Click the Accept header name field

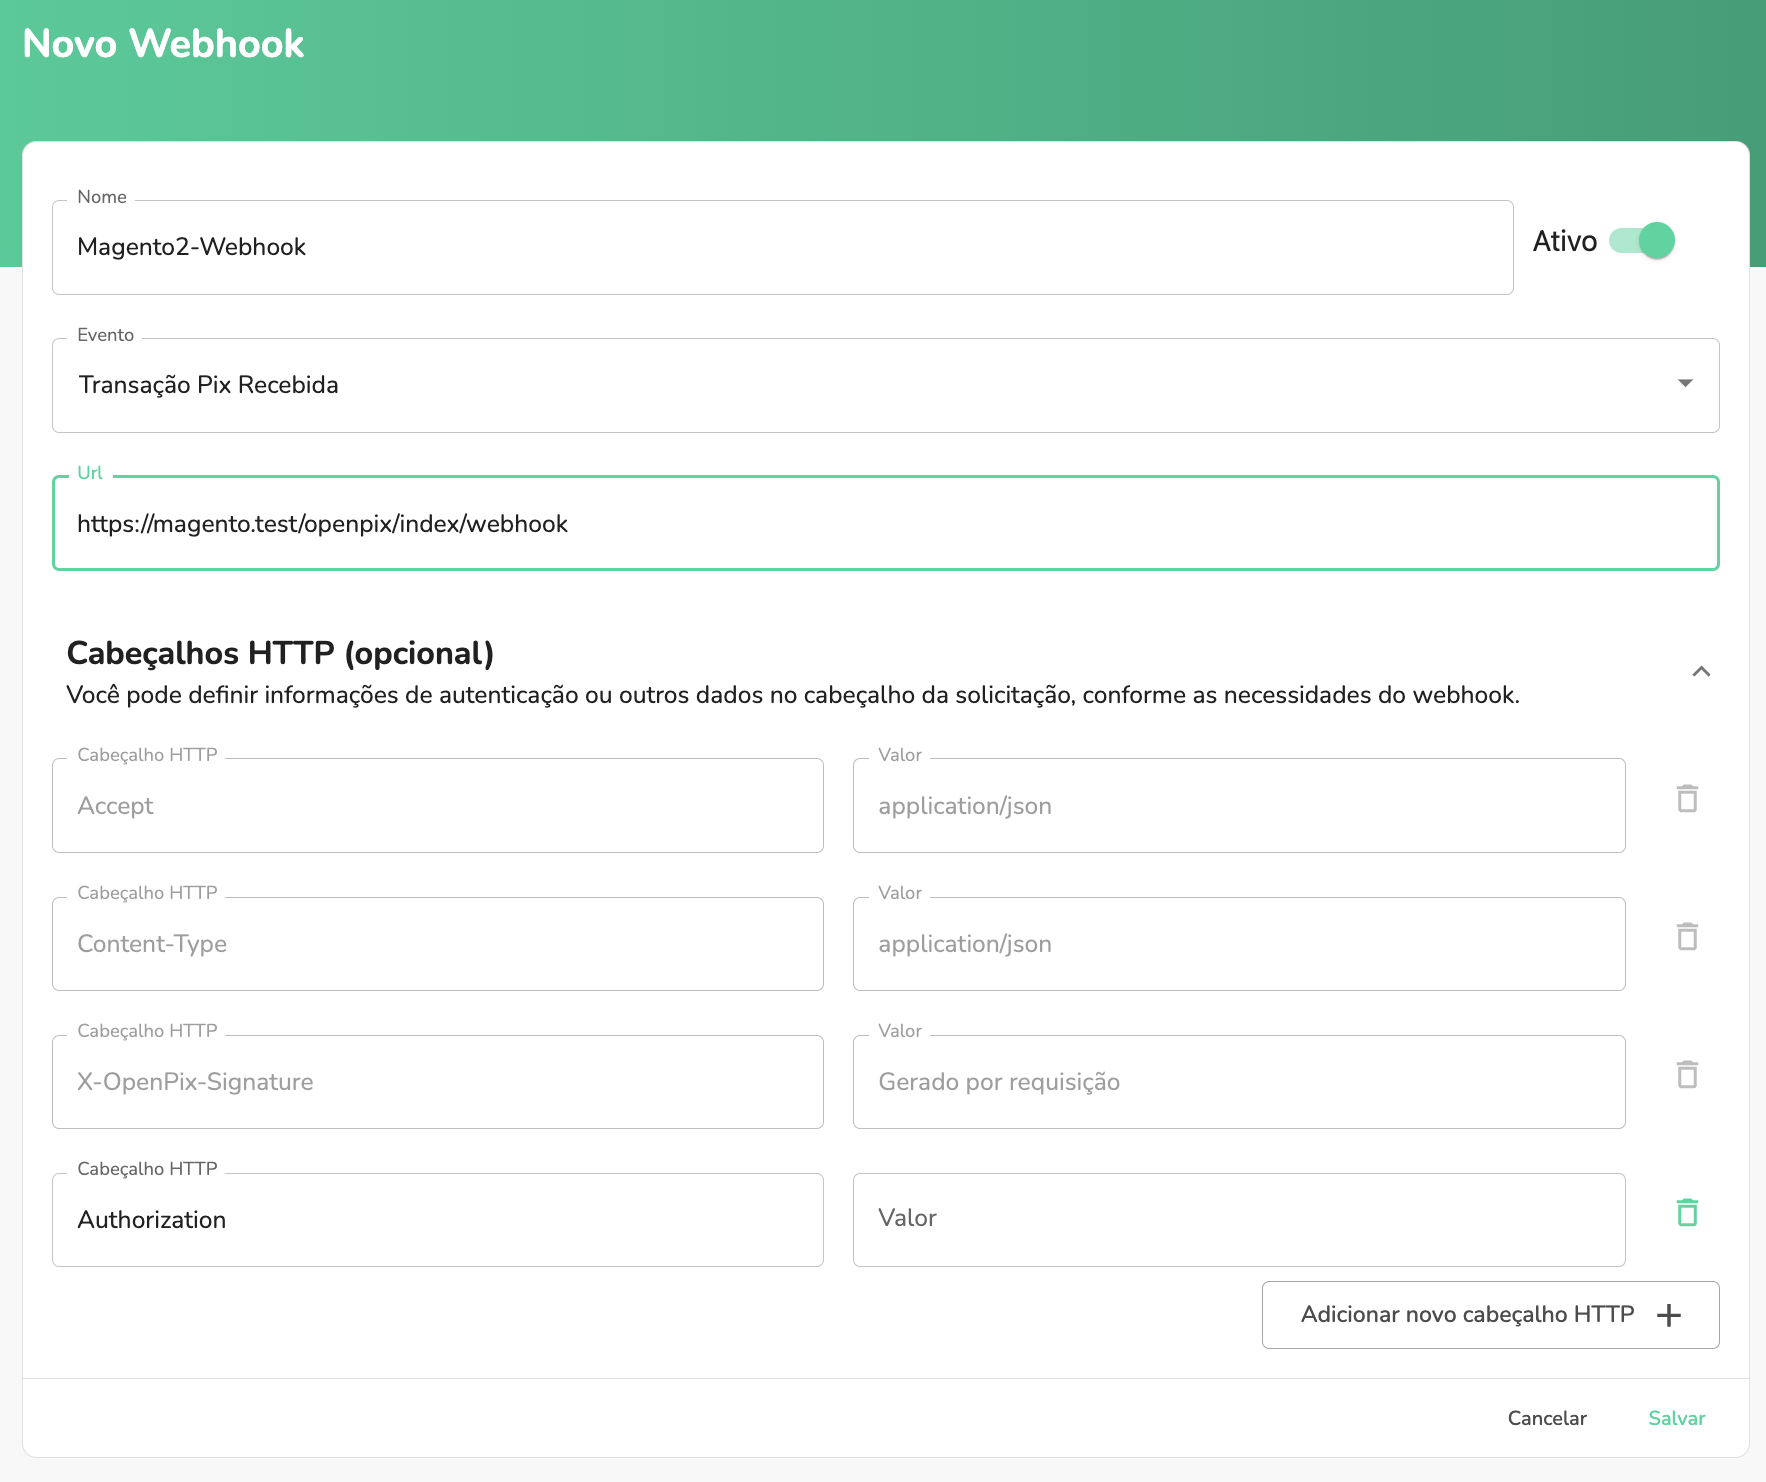(437, 805)
